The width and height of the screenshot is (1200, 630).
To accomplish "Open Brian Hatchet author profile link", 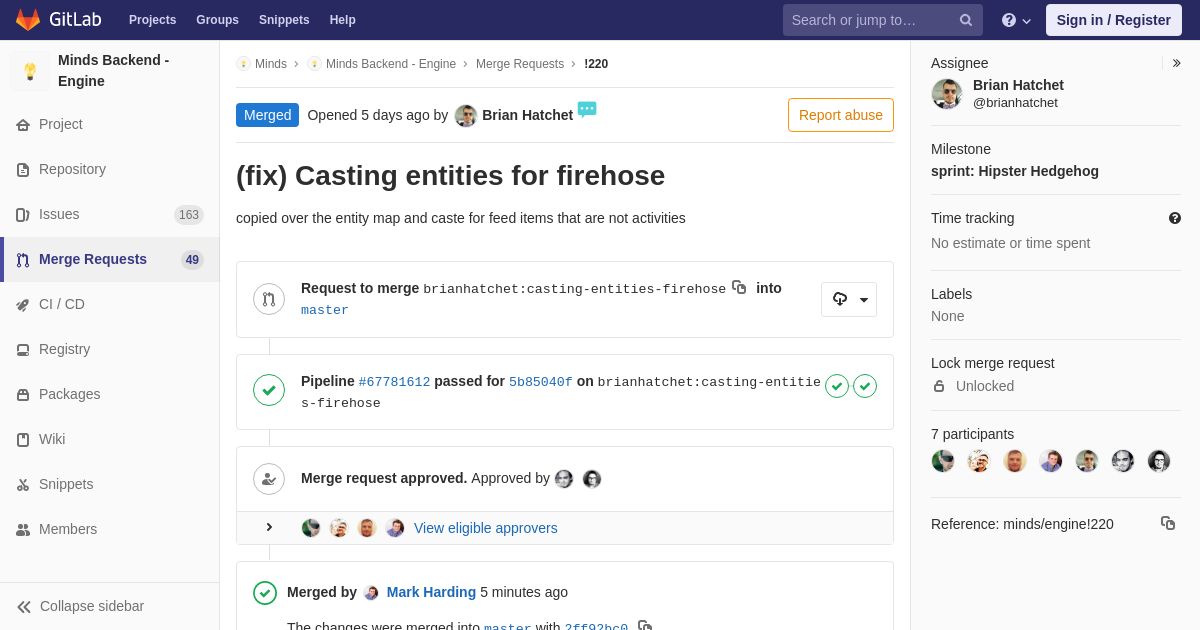I will click(x=527, y=115).
